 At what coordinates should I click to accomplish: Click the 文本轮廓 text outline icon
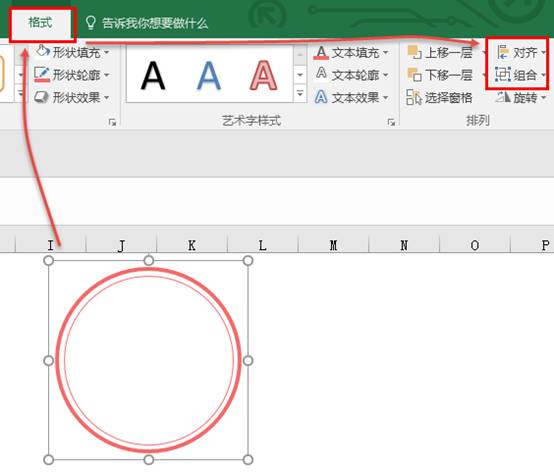[x=321, y=74]
